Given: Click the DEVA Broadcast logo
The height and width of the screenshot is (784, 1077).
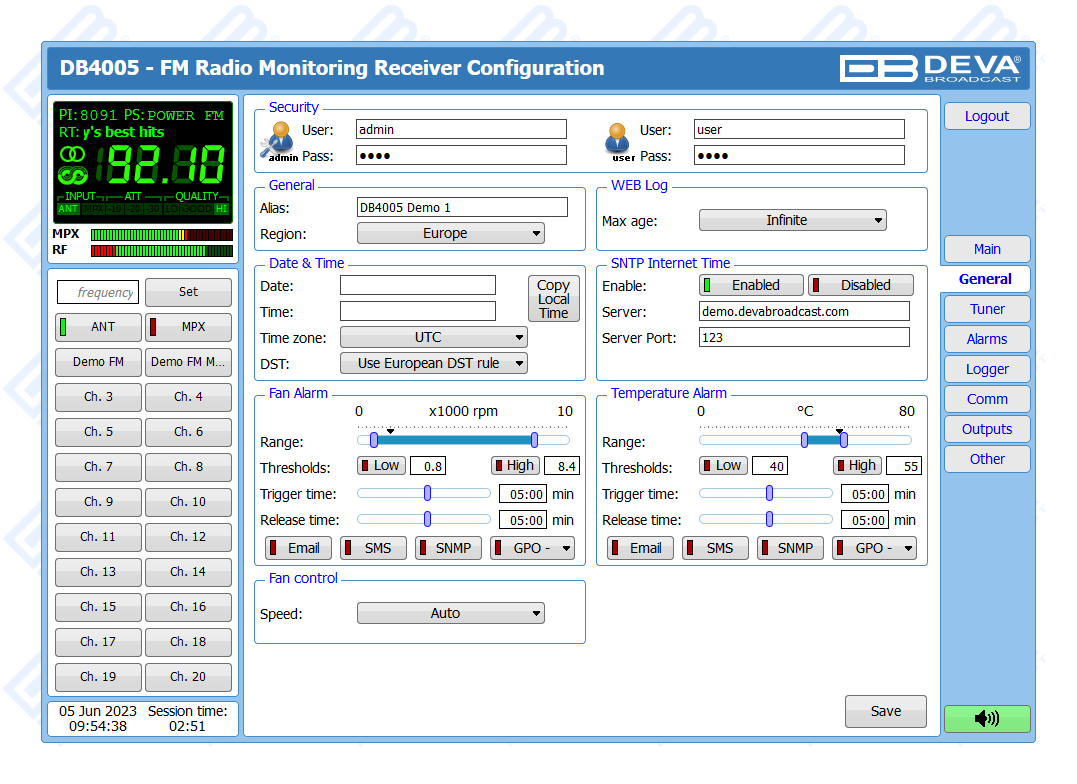Looking at the screenshot, I should point(930,68).
